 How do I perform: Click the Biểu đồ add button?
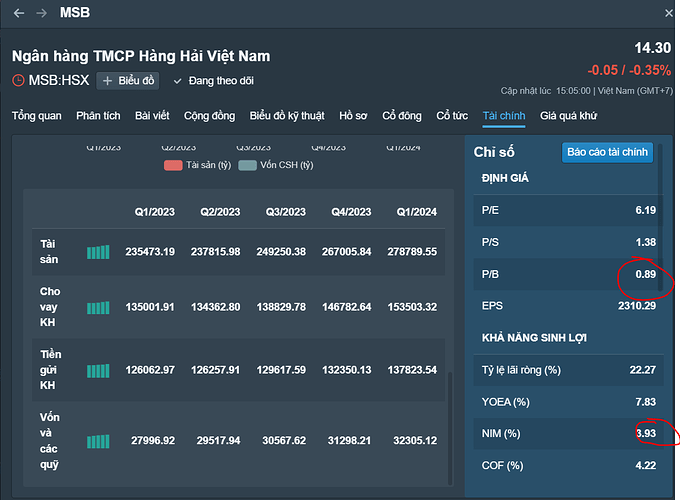point(129,80)
